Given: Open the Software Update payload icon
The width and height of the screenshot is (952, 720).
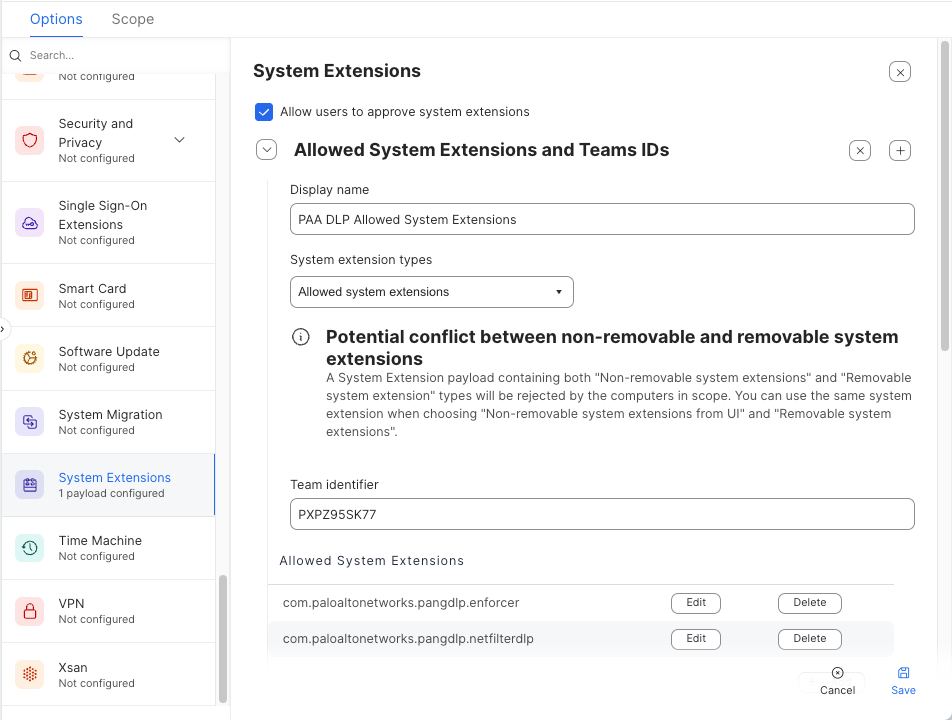Looking at the screenshot, I should (29, 358).
